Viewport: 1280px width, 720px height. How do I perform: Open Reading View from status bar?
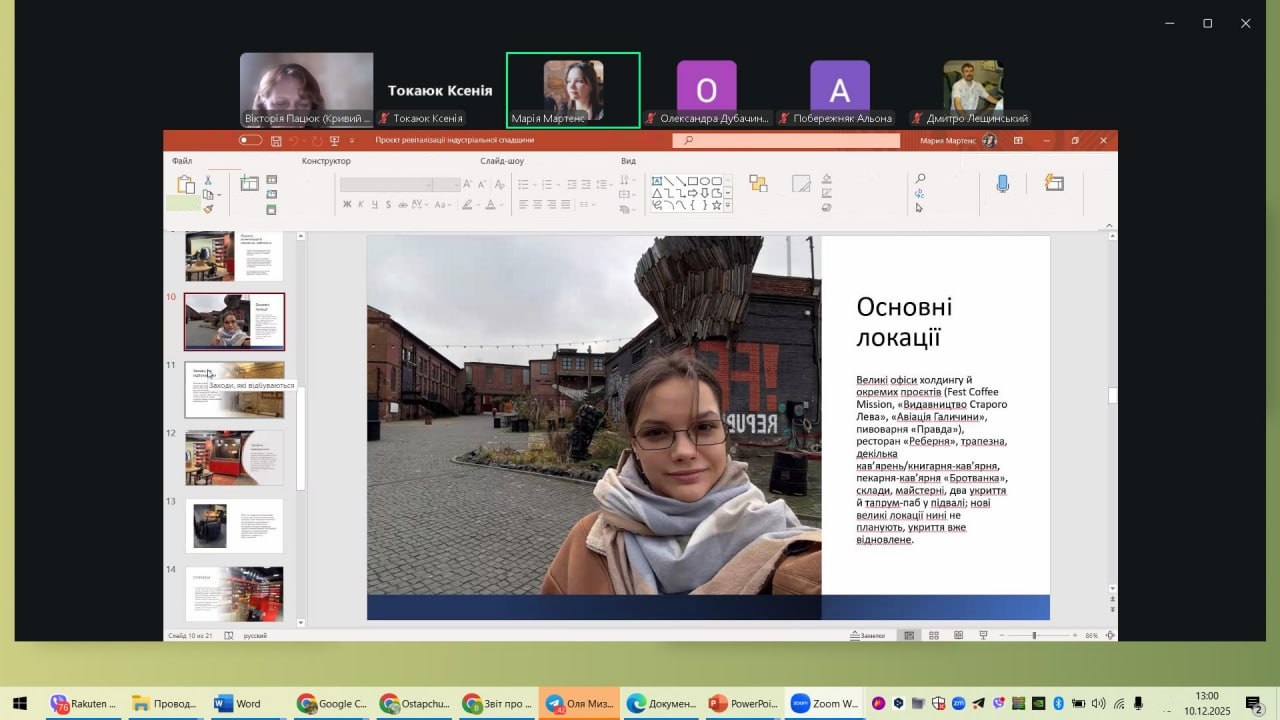[x=958, y=635]
